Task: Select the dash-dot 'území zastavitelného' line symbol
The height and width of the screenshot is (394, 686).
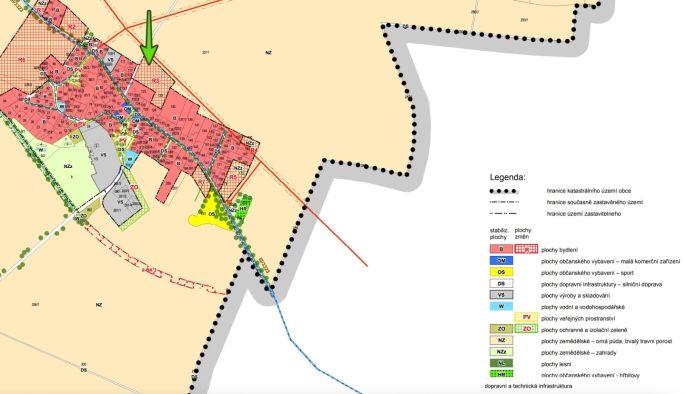Action: [503, 214]
